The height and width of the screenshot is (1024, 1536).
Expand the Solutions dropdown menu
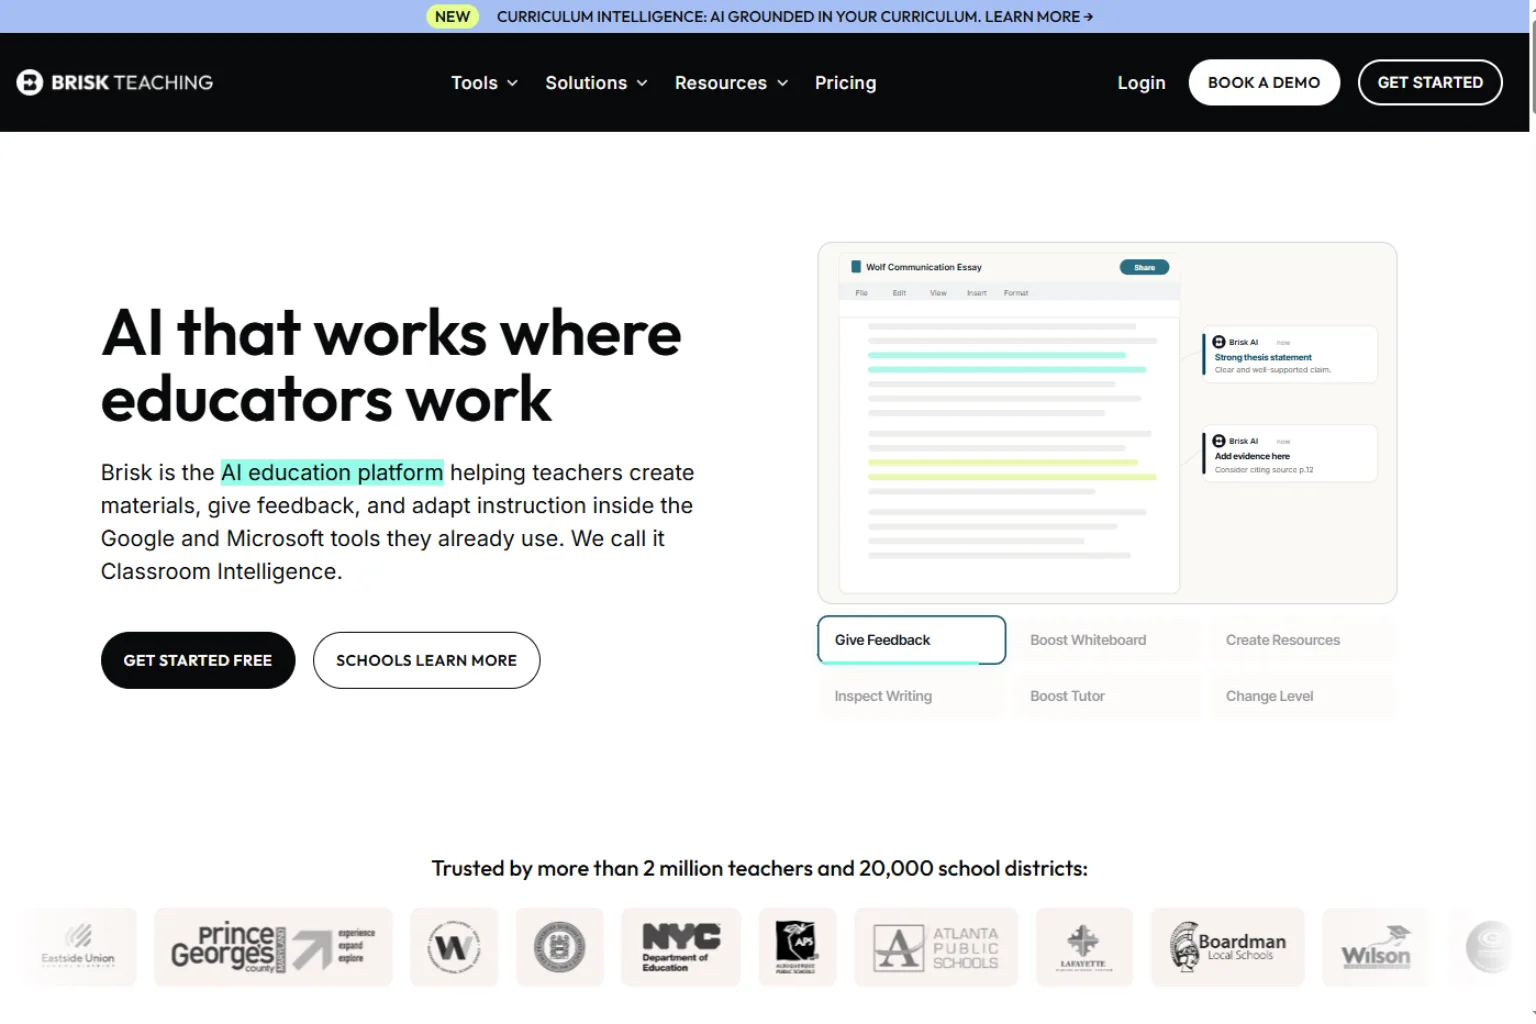(x=596, y=83)
